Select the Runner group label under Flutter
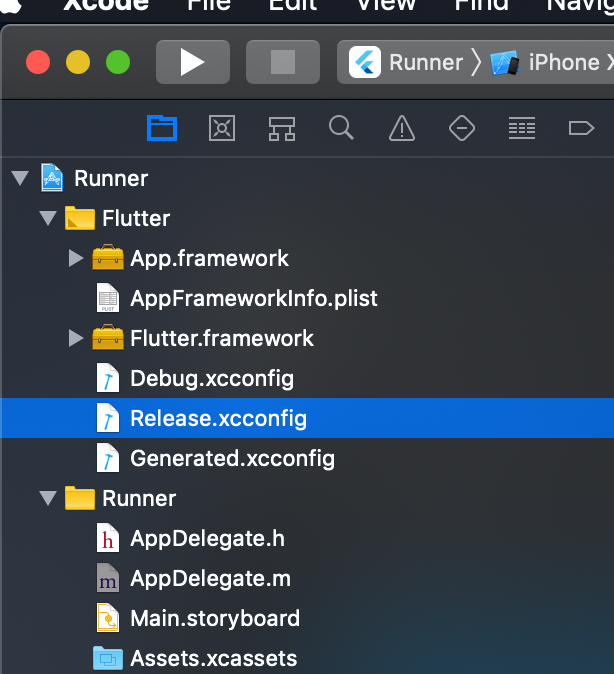The height and width of the screenshot is (674, 614). tap(139, 499)
